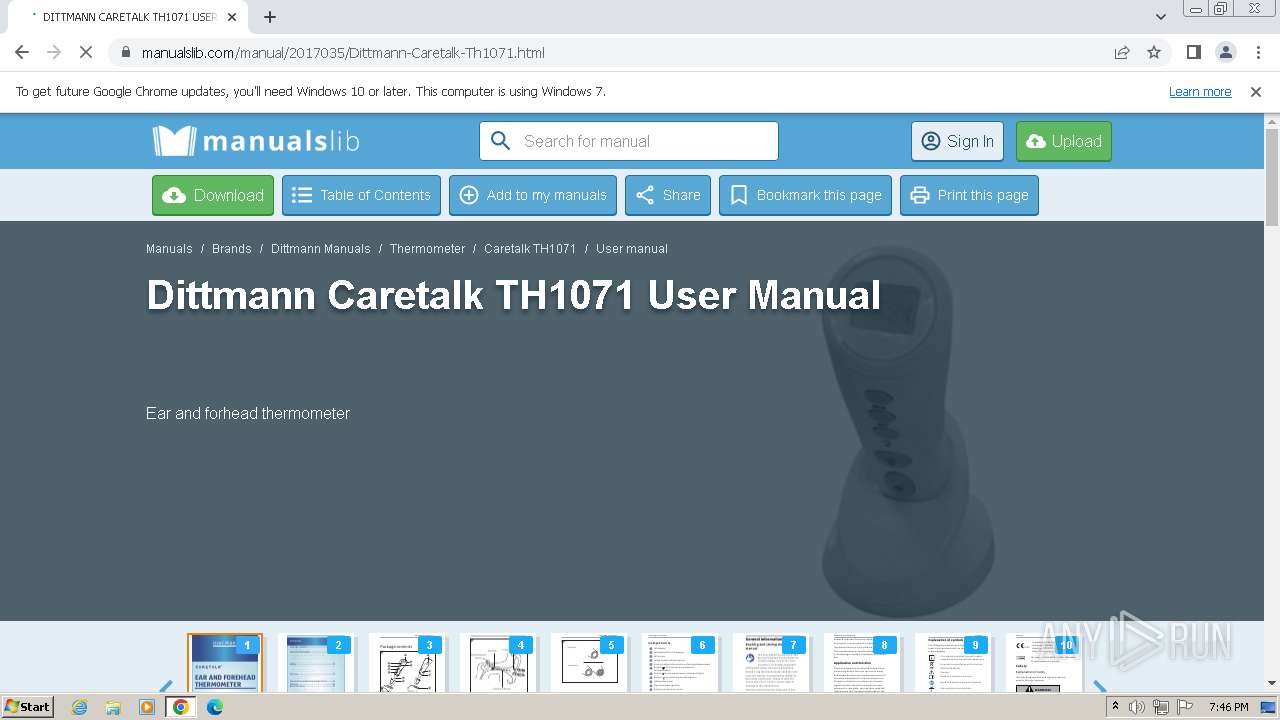Show next thumbnails with right arrow

click(1100, 686)
